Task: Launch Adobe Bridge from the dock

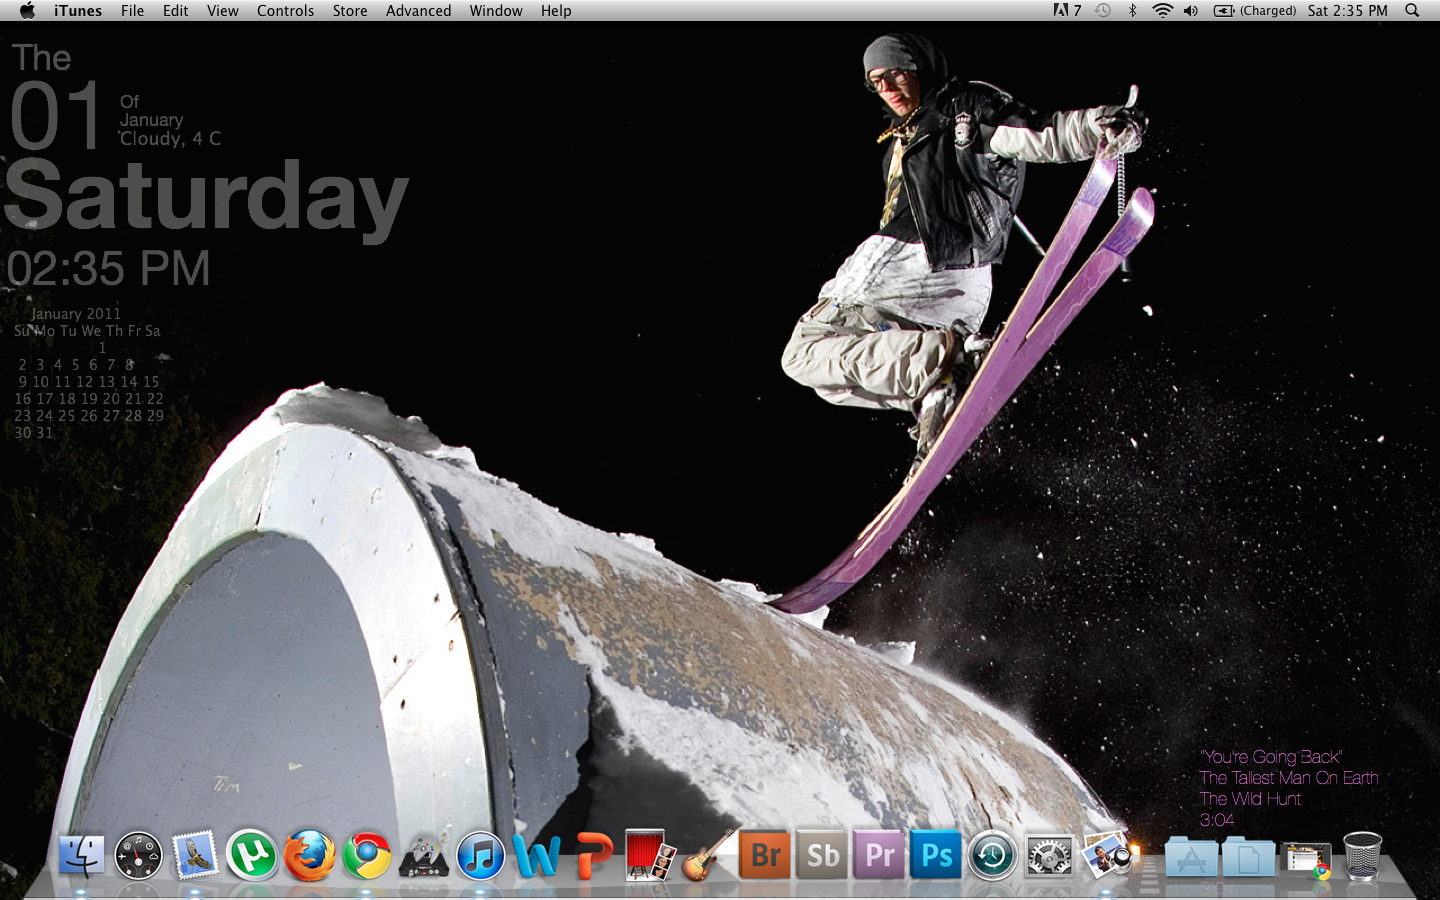Action: (764, 855)
